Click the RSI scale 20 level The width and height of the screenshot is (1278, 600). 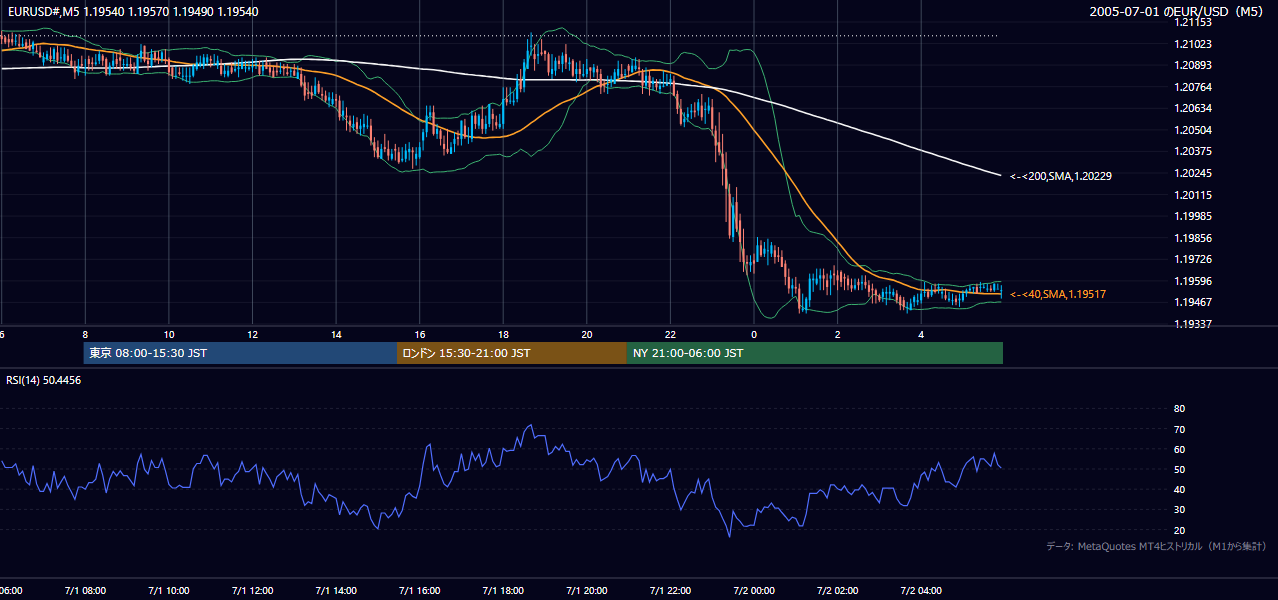pyautogui.click(x=1180, y=530)
